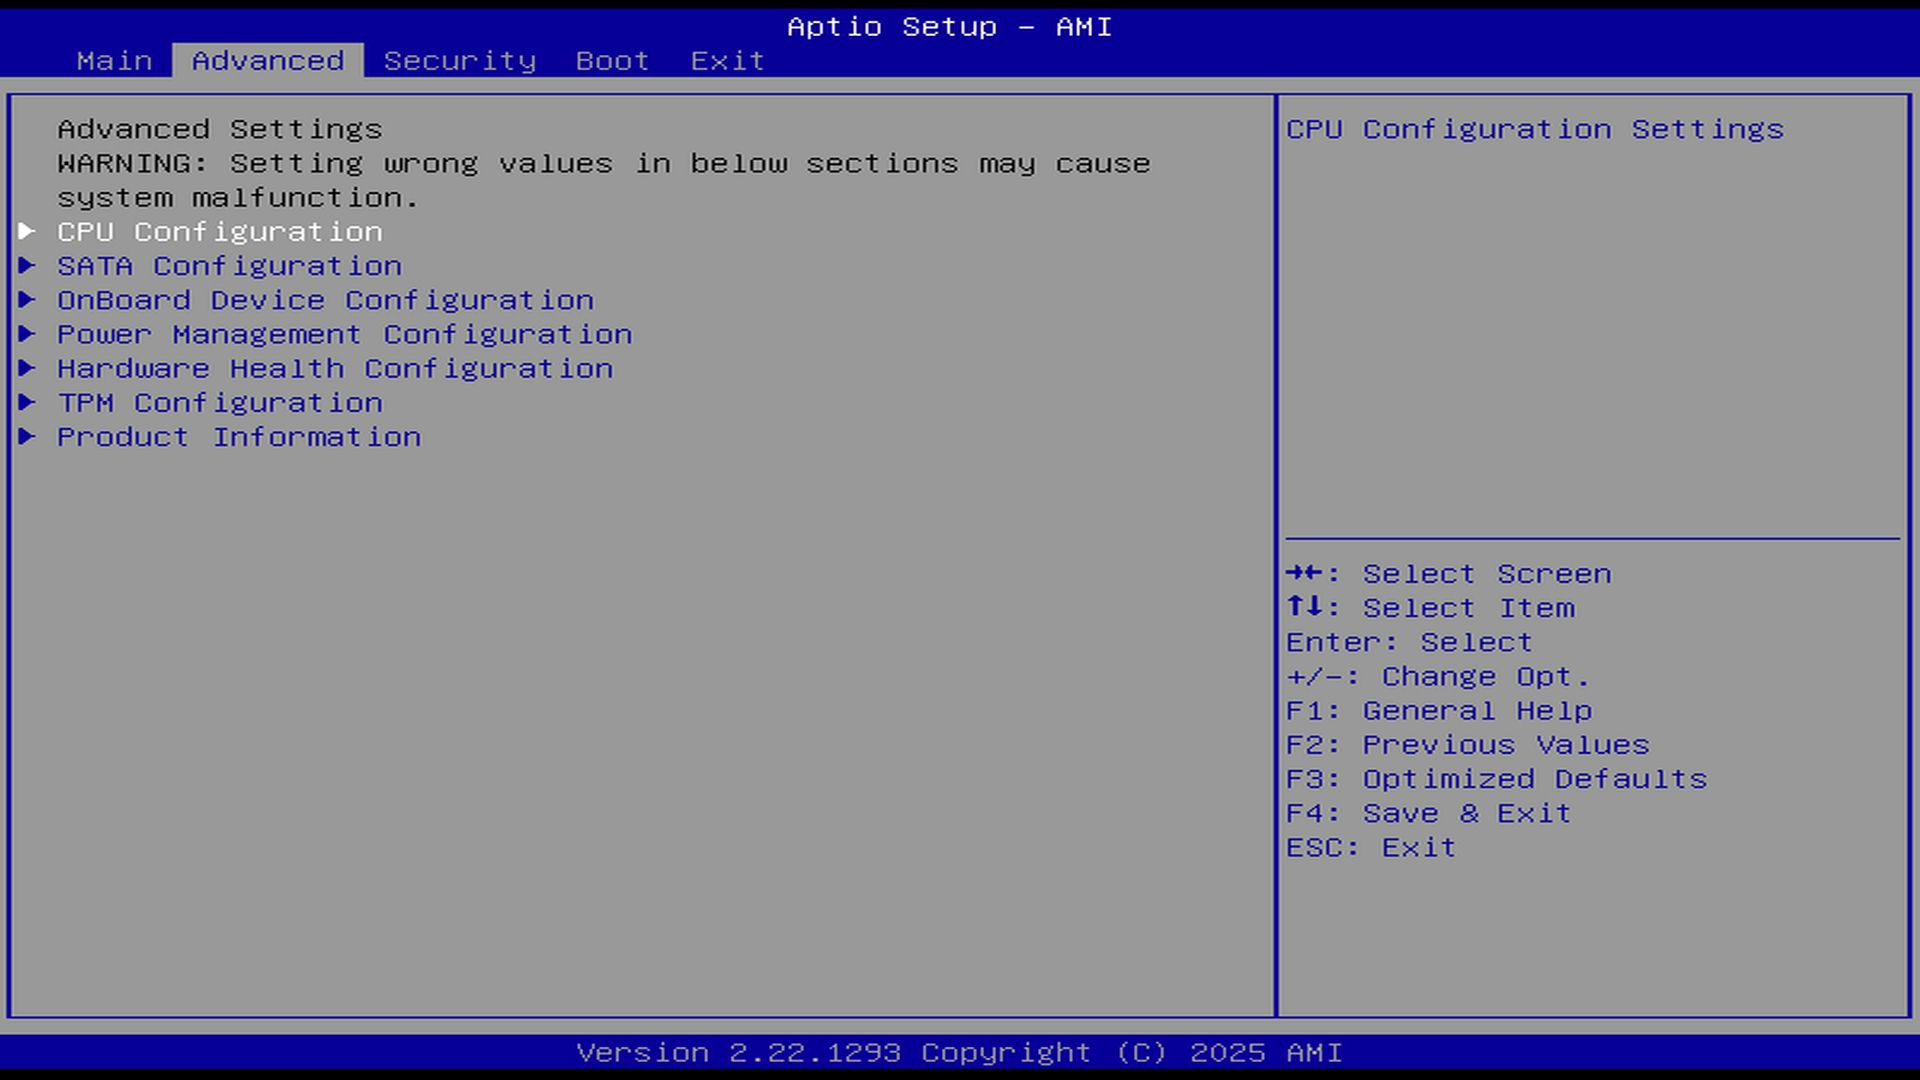Open Product Information entry
The height and width of the screenshot is (1080, 1920).
pyautogui.click(x=239, y=437)
